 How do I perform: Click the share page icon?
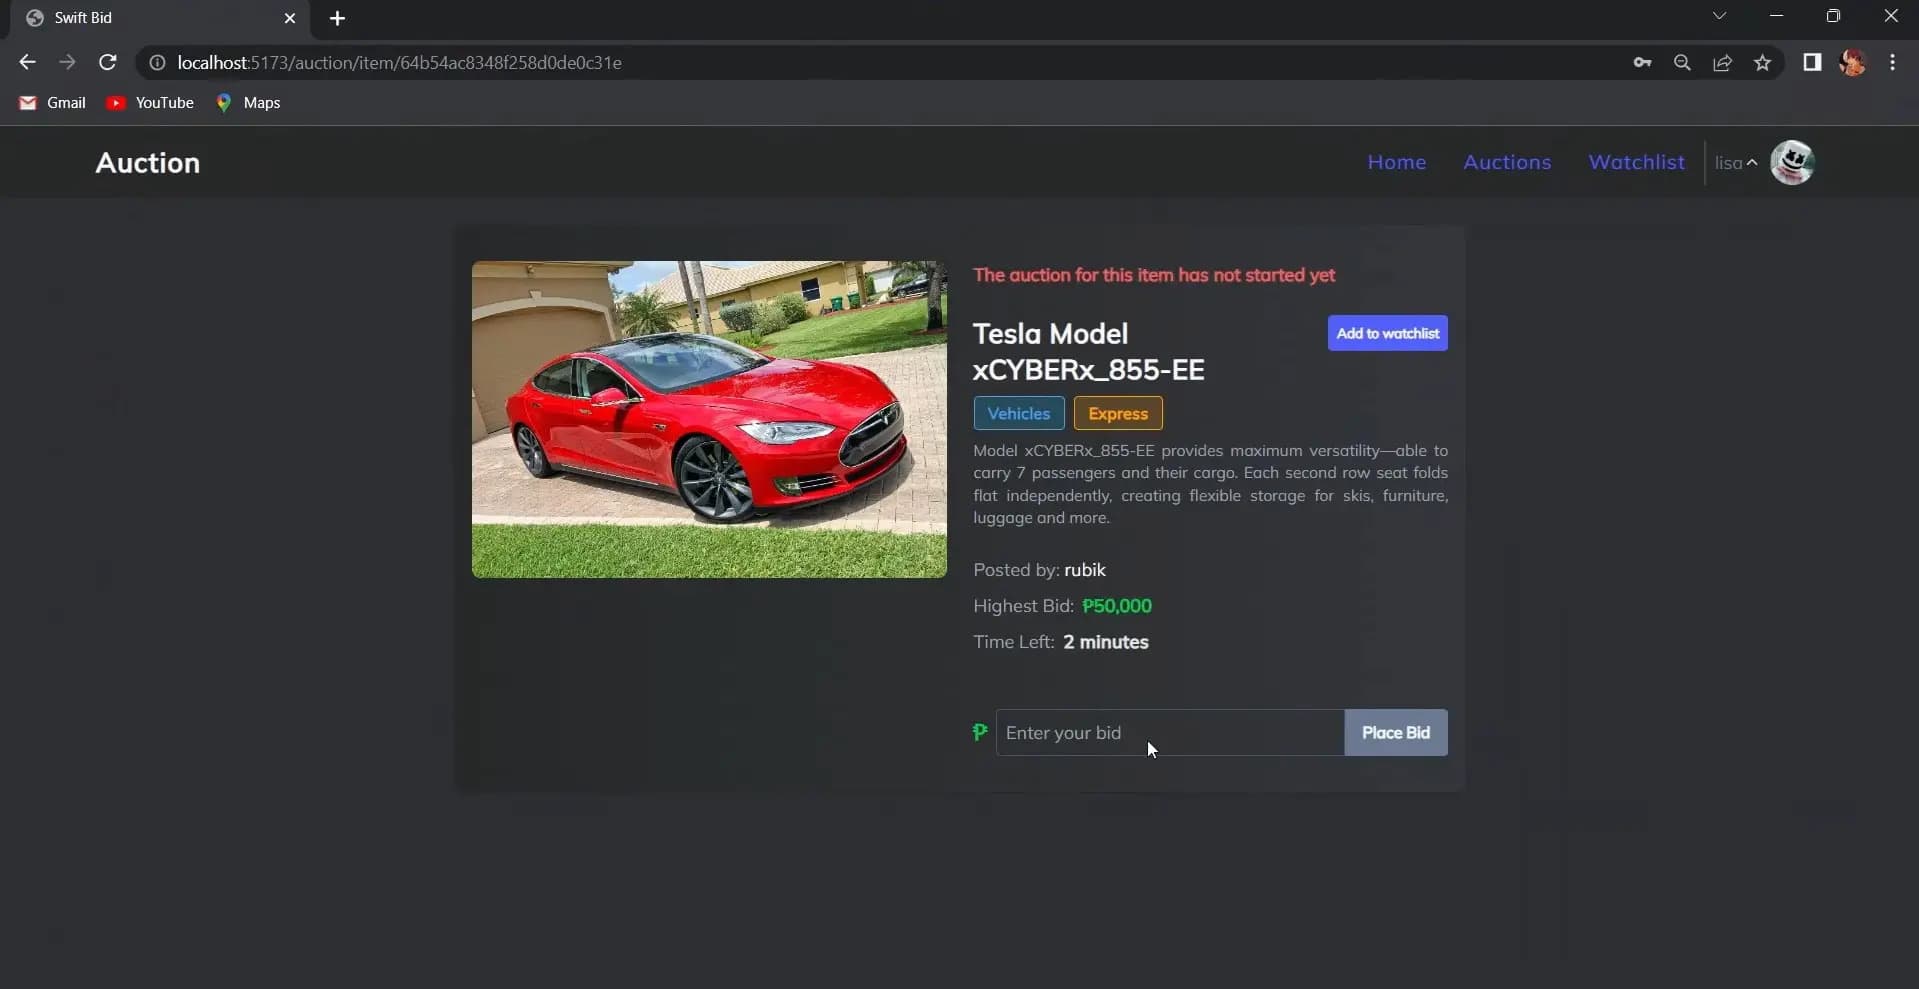(1722, 62)
